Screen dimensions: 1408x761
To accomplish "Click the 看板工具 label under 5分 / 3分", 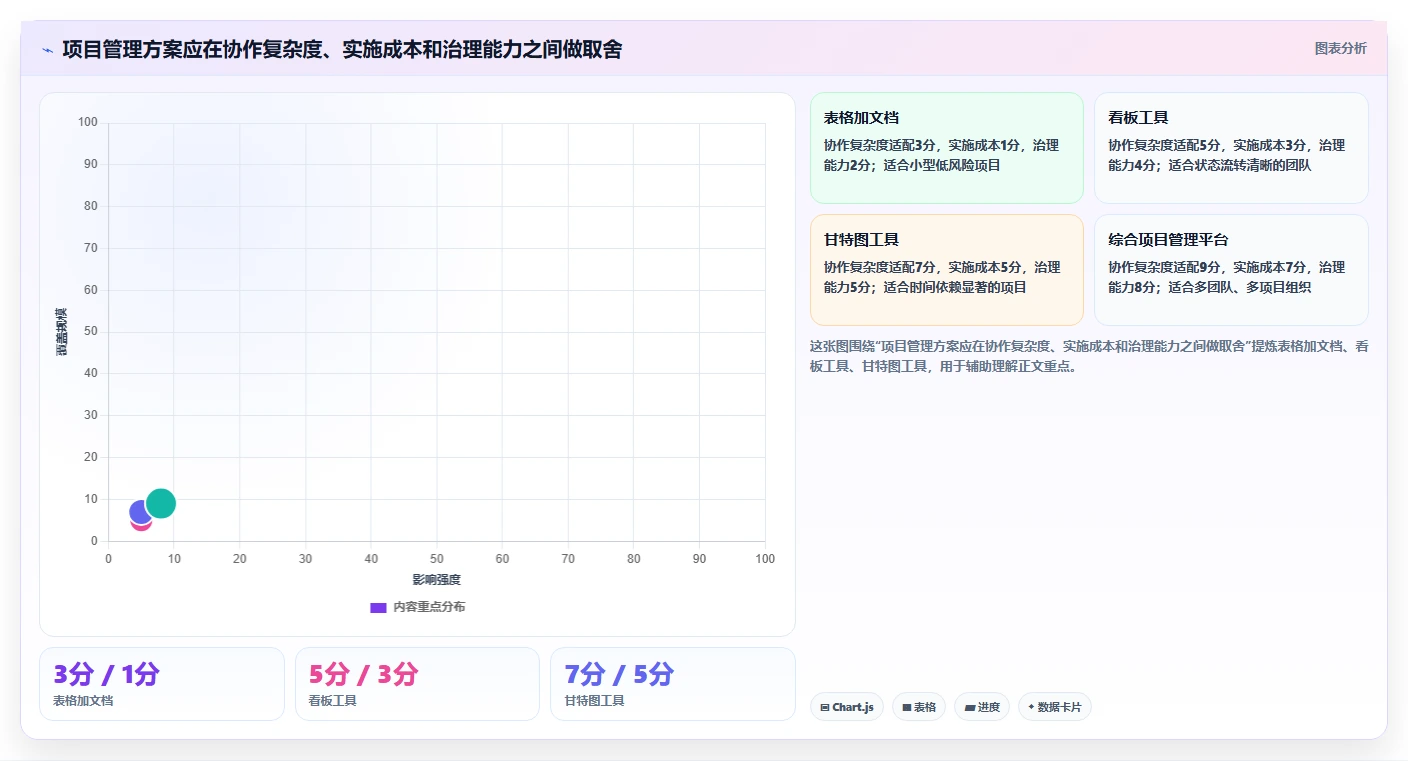I will [333, 701].
